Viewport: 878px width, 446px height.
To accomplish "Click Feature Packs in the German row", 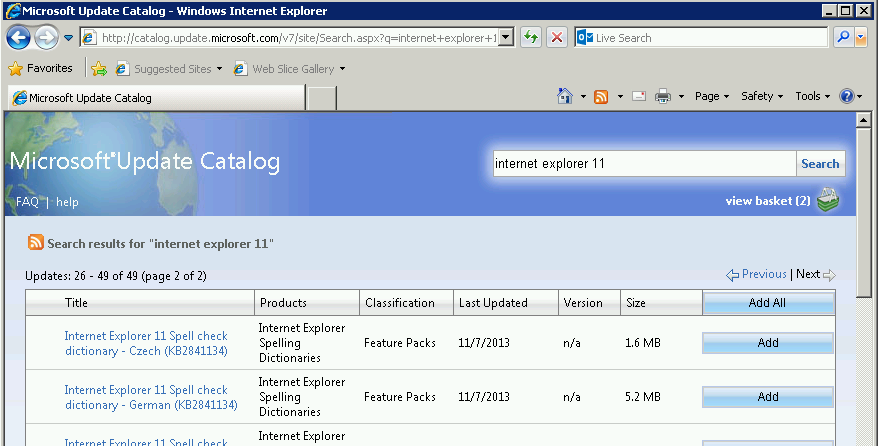I will click(x=400, y=397).
